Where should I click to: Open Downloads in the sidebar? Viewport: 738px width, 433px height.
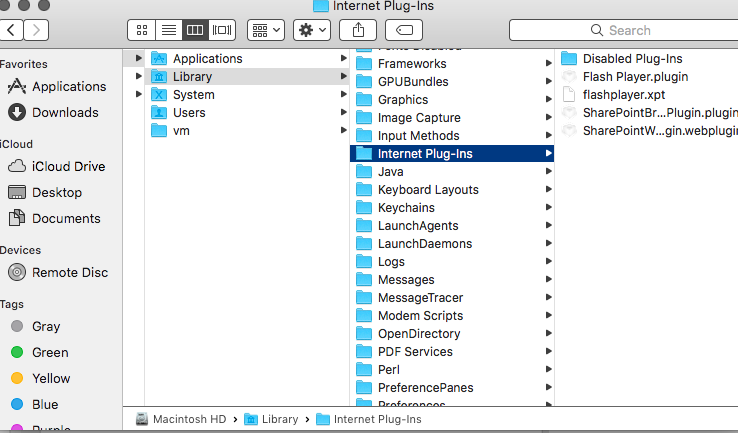pos(54,112)
